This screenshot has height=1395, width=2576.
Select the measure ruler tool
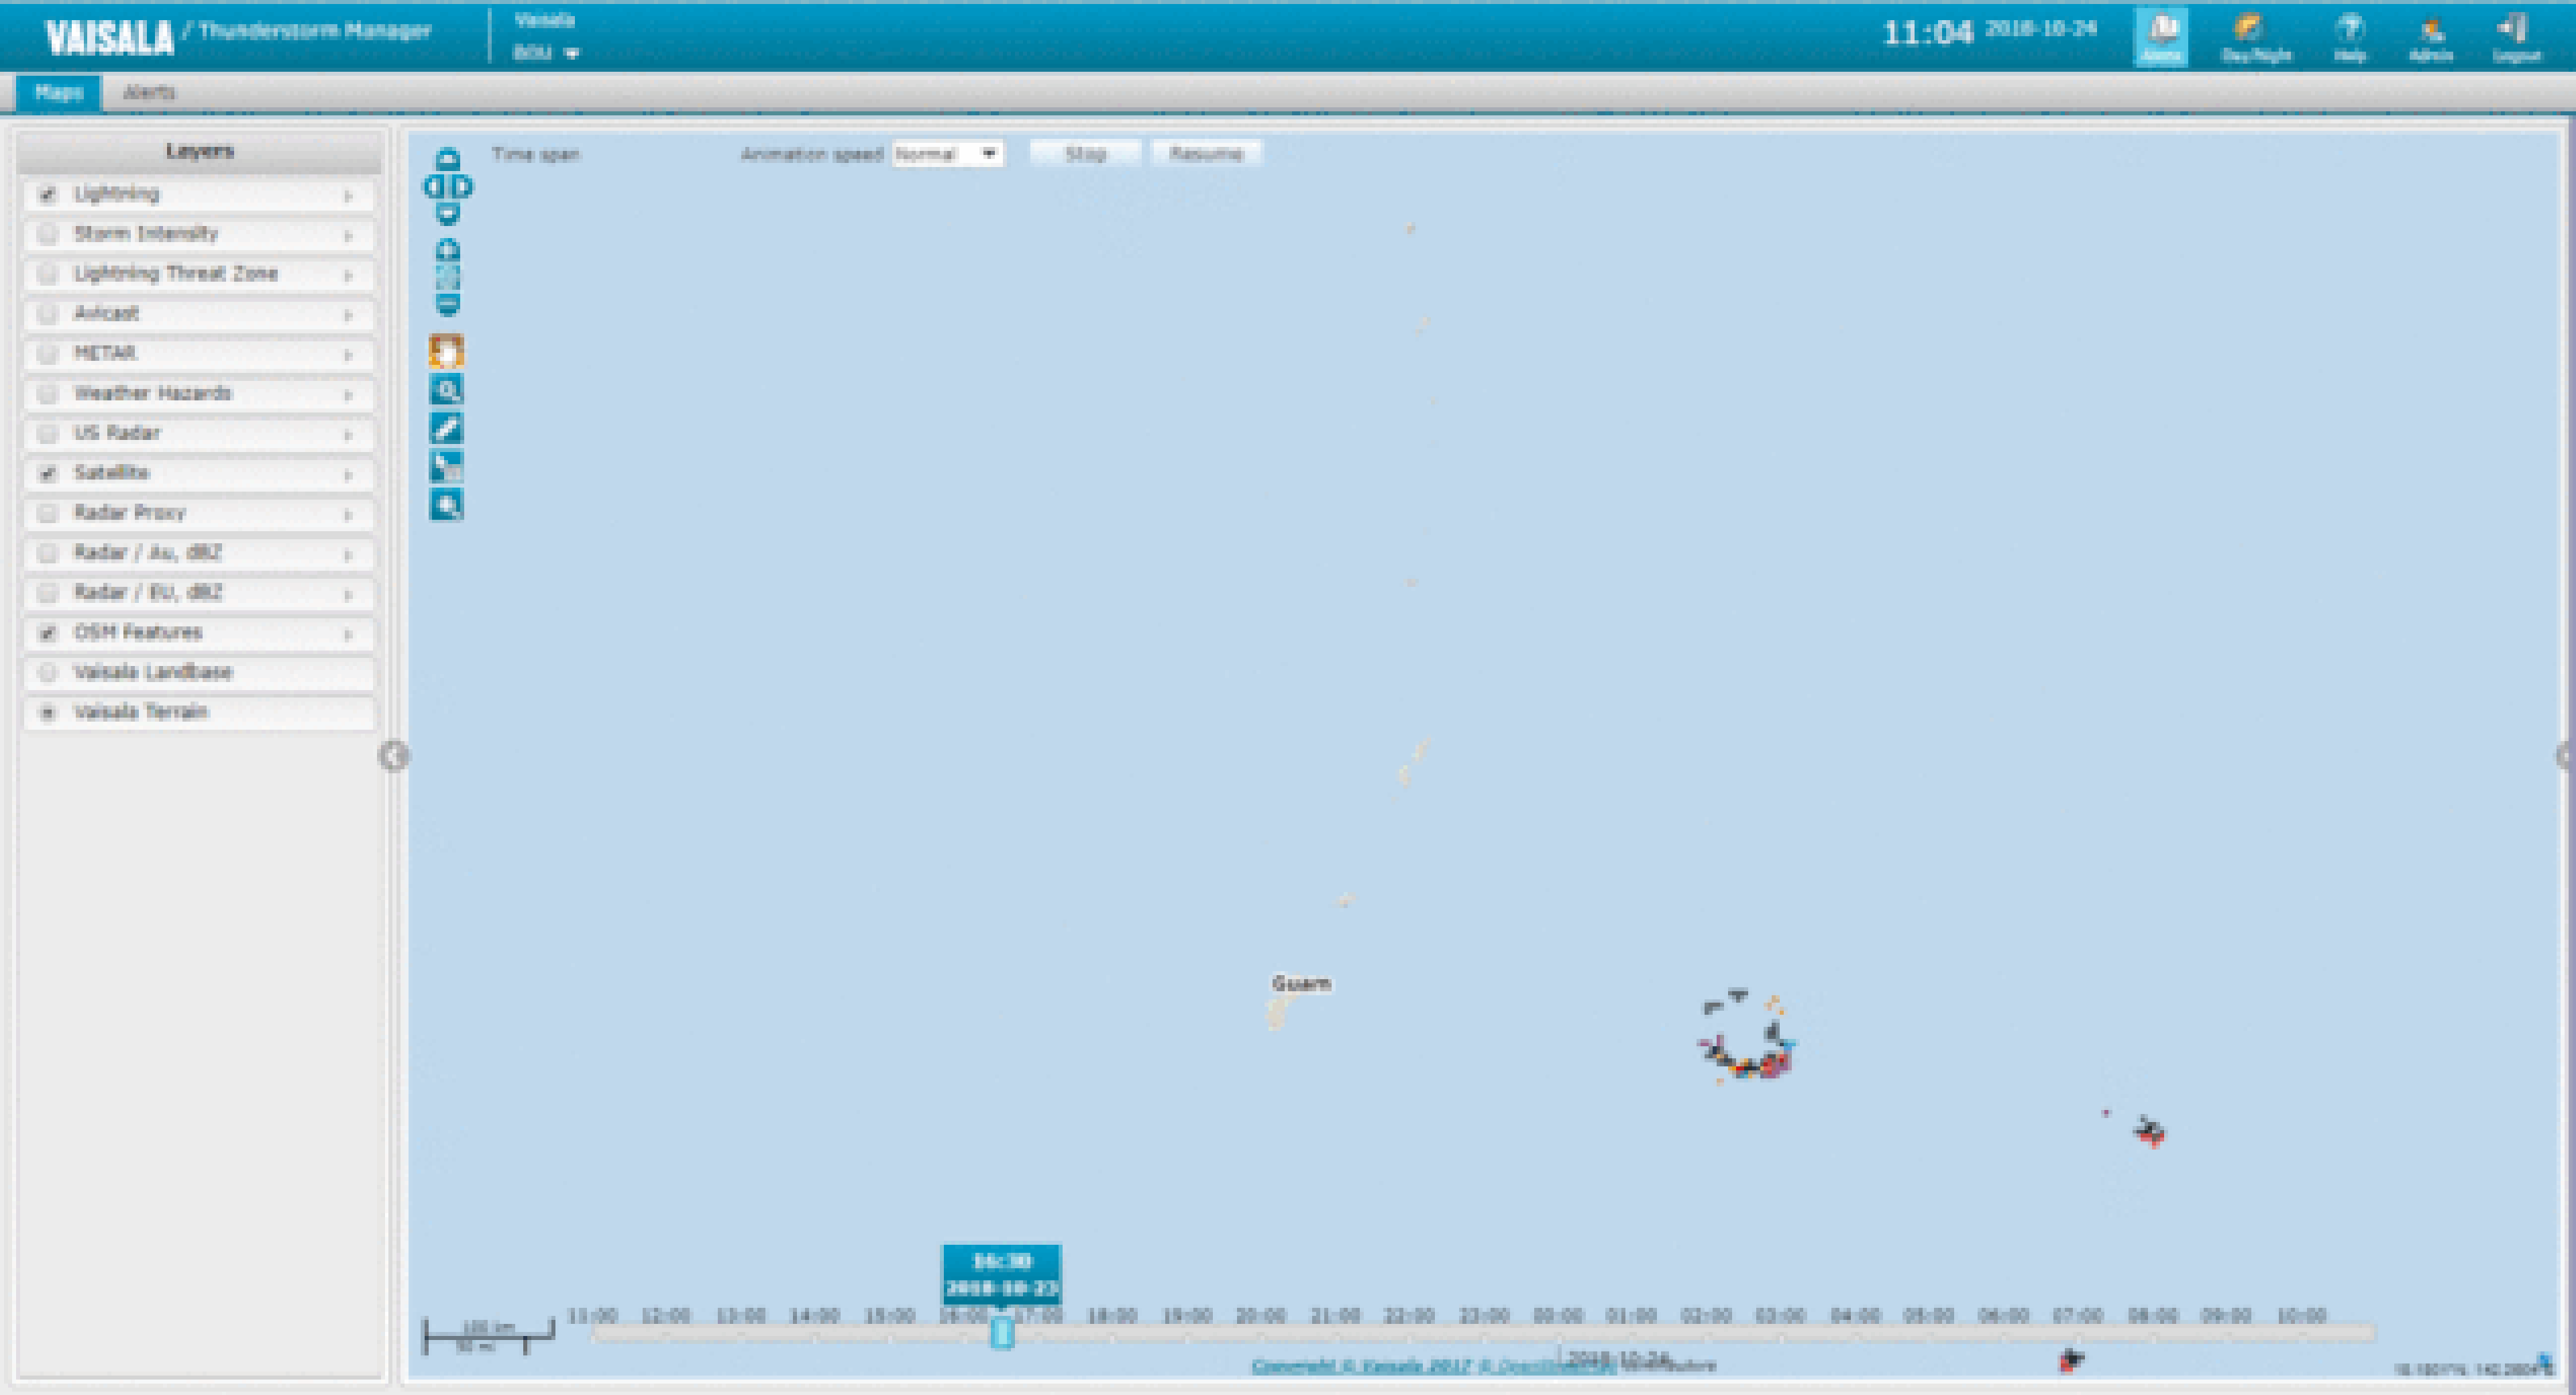(447, 428)
